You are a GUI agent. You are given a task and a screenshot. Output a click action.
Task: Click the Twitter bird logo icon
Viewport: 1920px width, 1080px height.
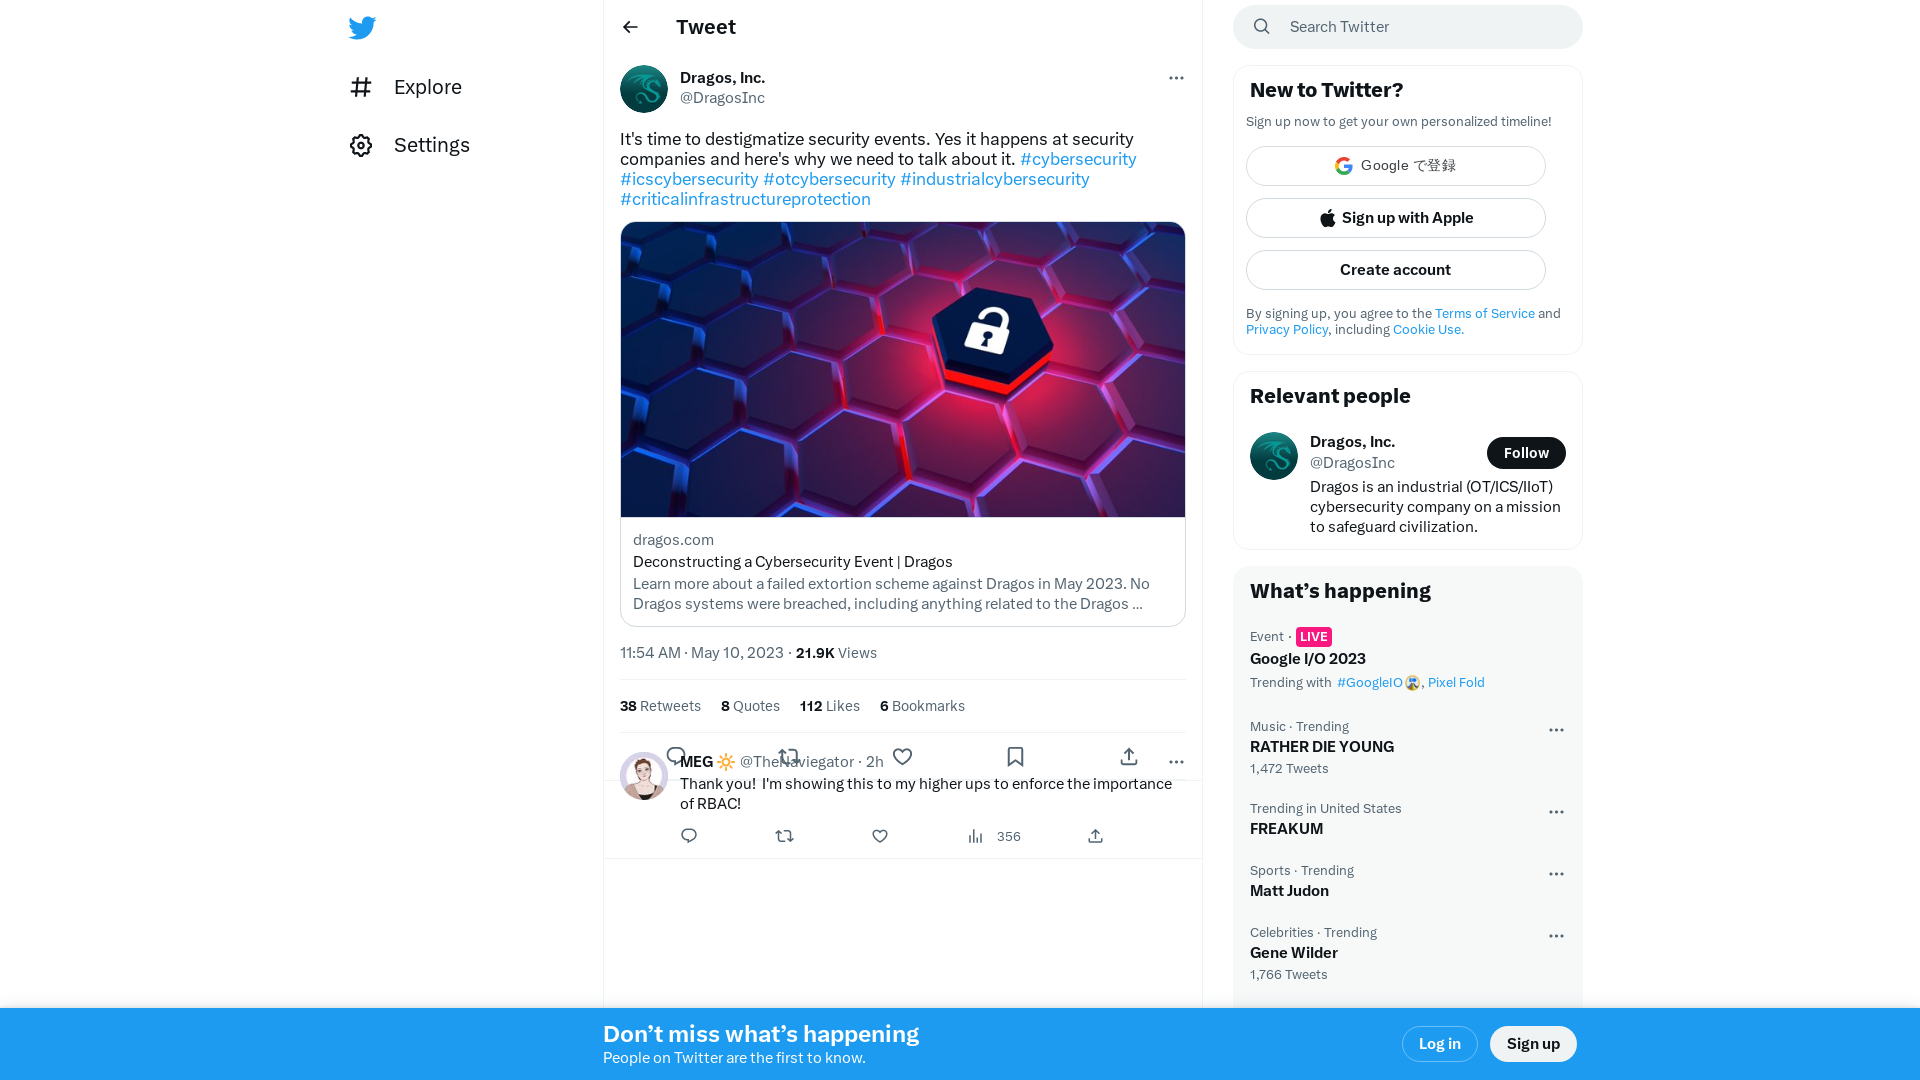tap(361, 26)
